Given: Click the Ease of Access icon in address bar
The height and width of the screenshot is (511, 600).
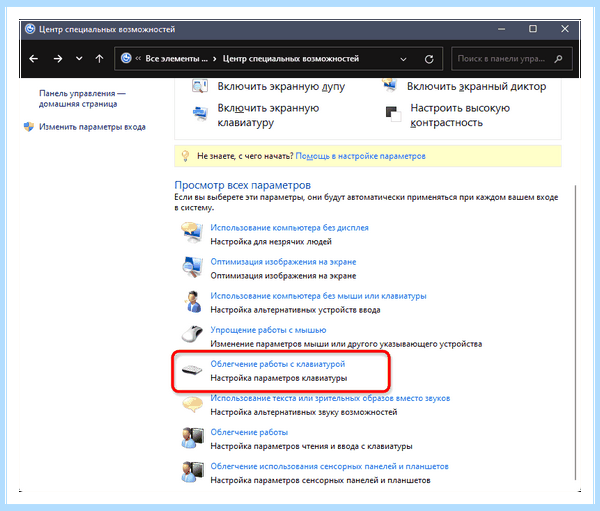Looking at the screenshot, I should 126,58.
